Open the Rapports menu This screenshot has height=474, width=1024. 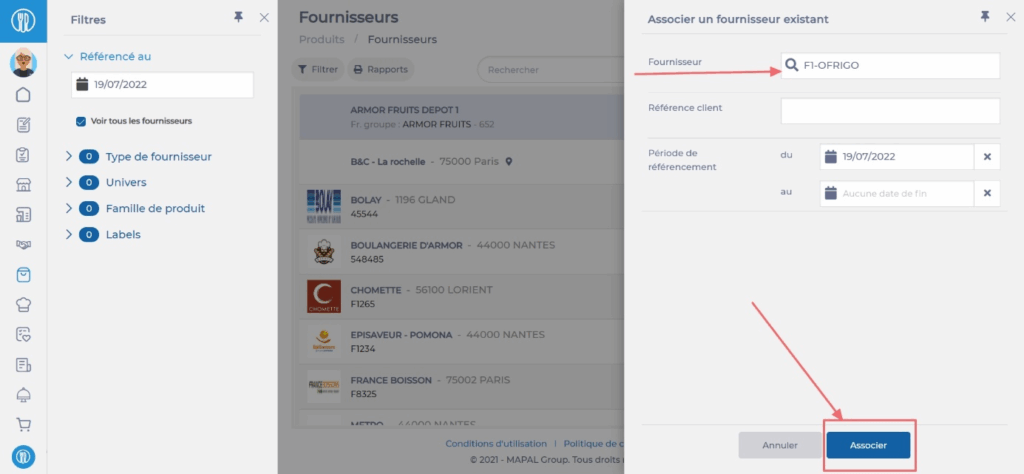pyautogui.click(x=380, y=70)
